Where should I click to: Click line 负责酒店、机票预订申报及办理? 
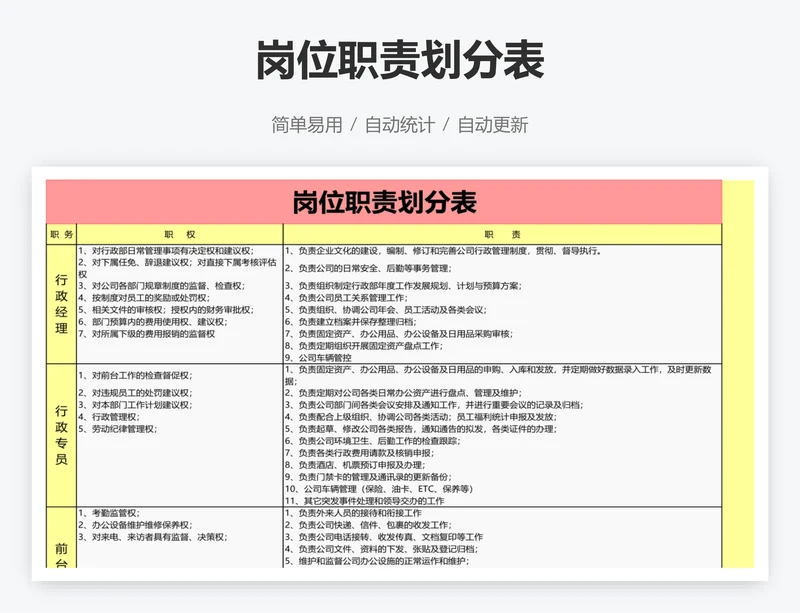(355, 465)
